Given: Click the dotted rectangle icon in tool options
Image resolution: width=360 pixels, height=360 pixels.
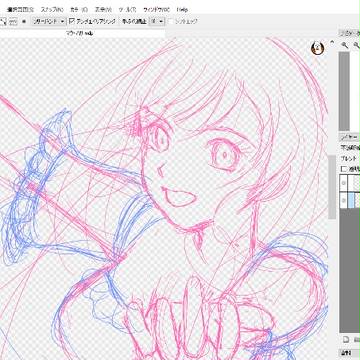Looking at the screenshot, I should click(x=13, y=22).
